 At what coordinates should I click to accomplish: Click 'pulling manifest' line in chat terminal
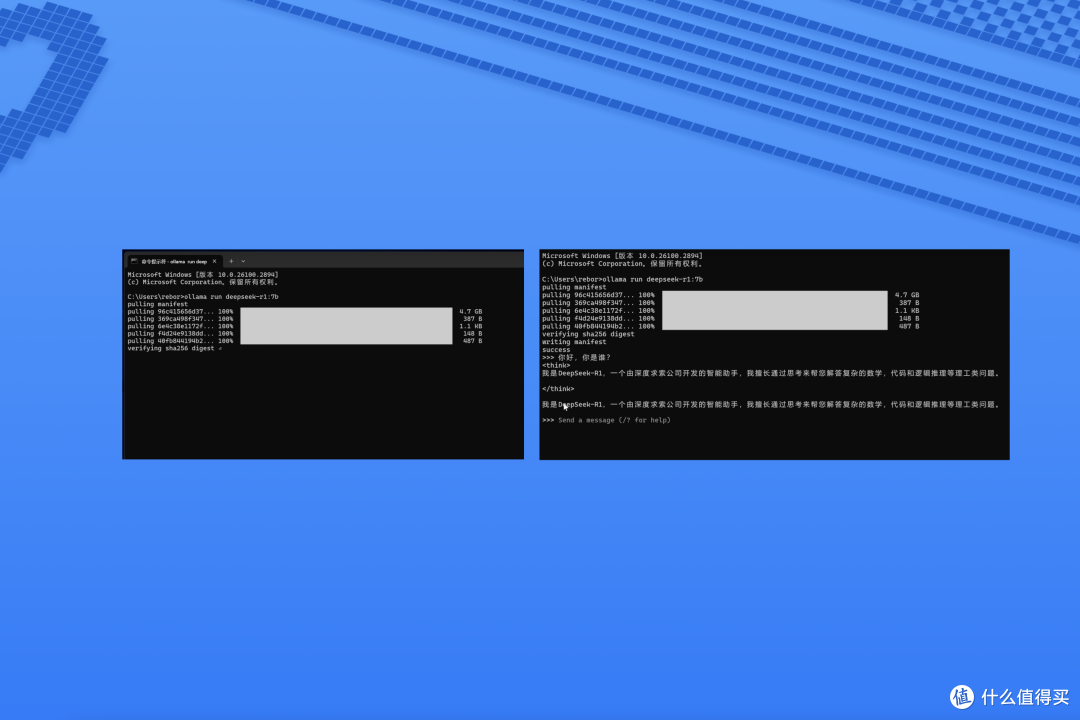[574, 287]
